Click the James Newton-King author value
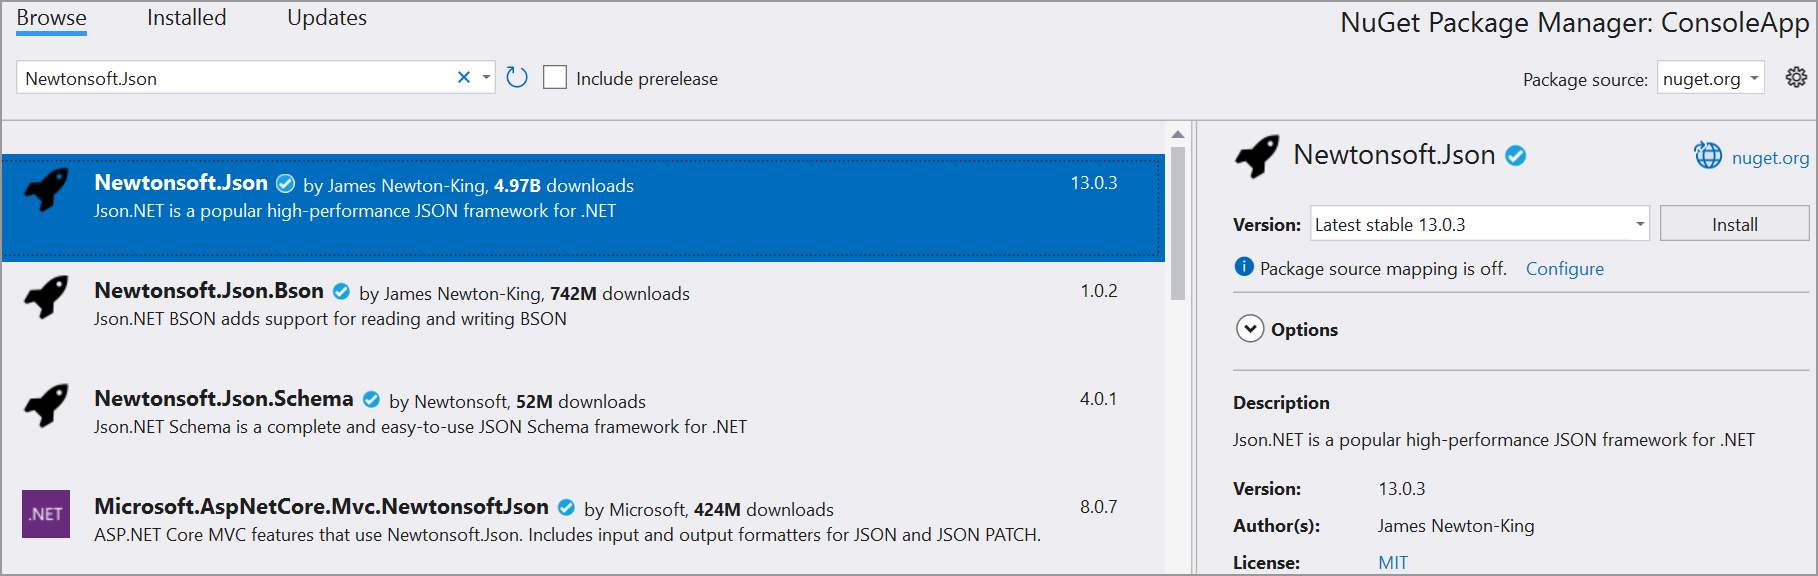This screenshot has height=576, width=1818. coord(1456,526)
